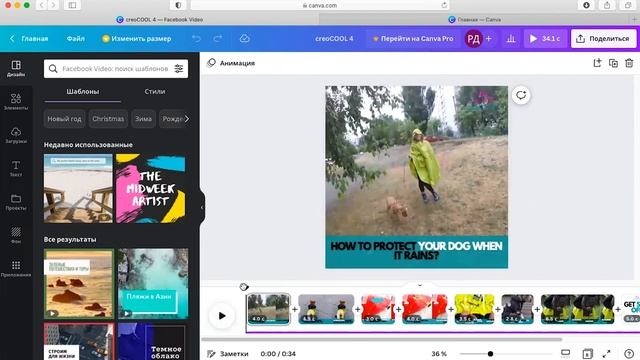Click Изменить размер resize button

tap(137, 39)
